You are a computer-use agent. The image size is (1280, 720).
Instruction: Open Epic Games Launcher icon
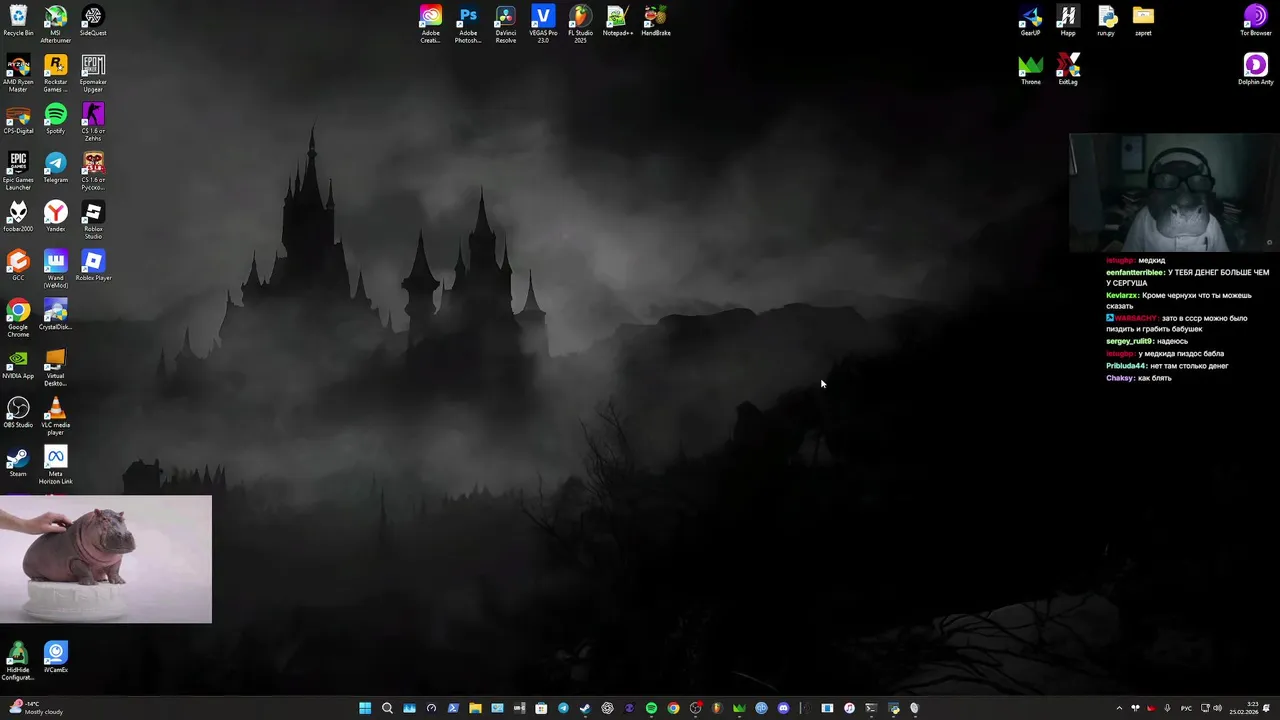(18, 171)
